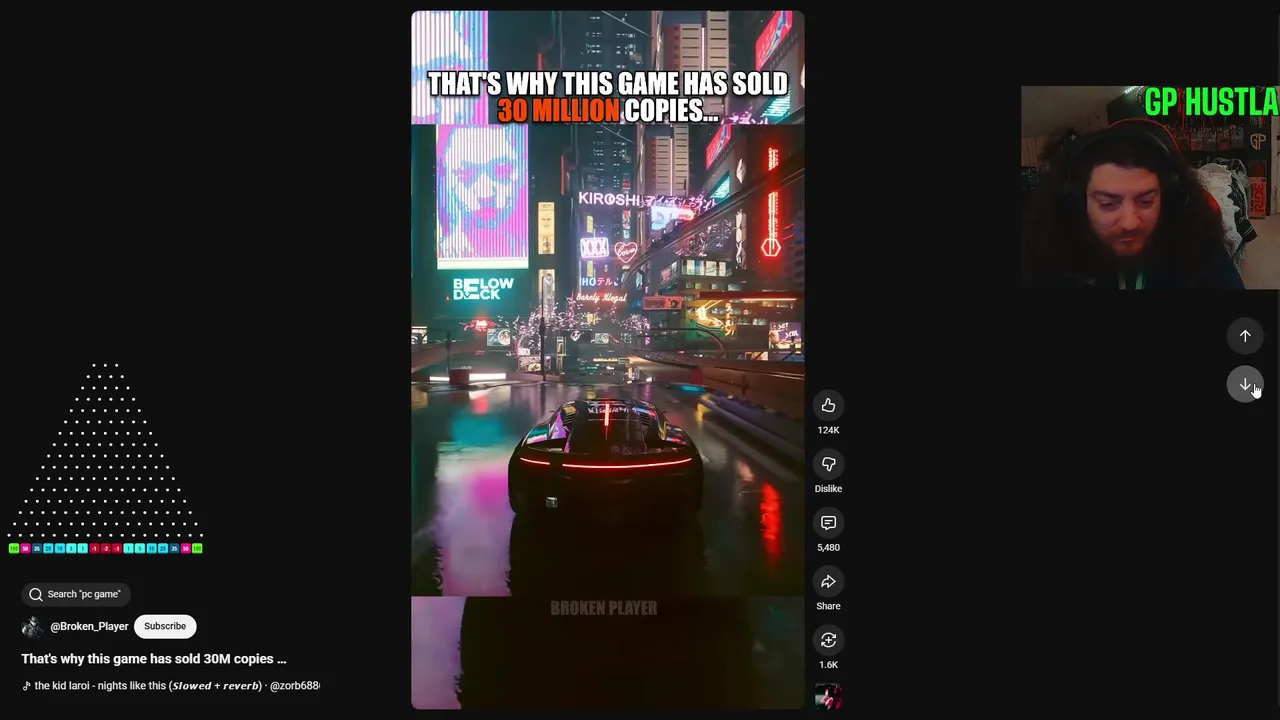The width and height of the screenshot is (1280, 720).
Task: Open the sound thumbnail below Remix
Action: click(x=828, y=697)
